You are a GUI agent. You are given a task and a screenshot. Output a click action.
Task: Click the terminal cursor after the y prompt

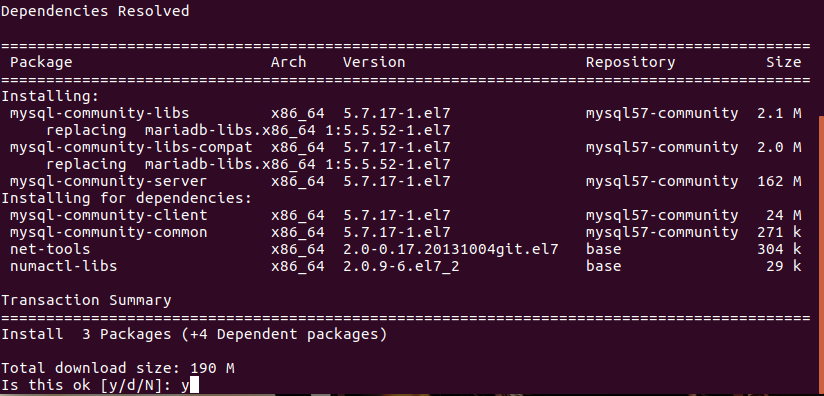coord(194,385)
